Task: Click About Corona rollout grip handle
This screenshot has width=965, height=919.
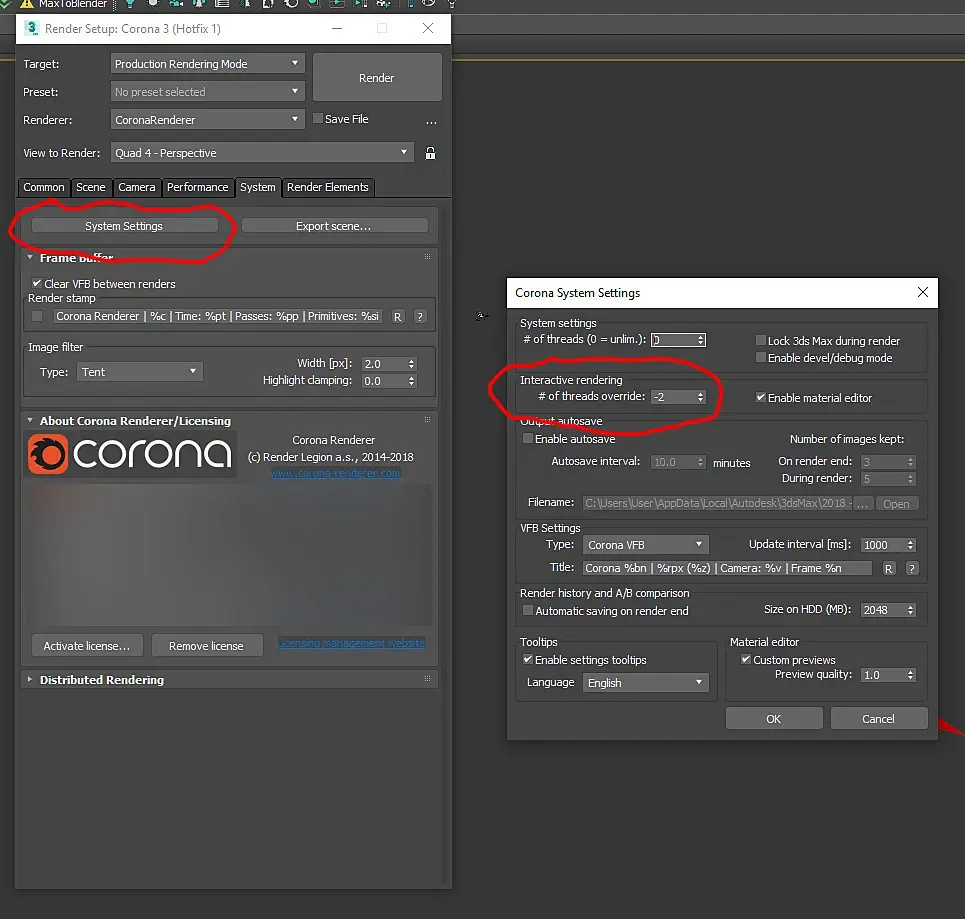Action: click(427, 420)
